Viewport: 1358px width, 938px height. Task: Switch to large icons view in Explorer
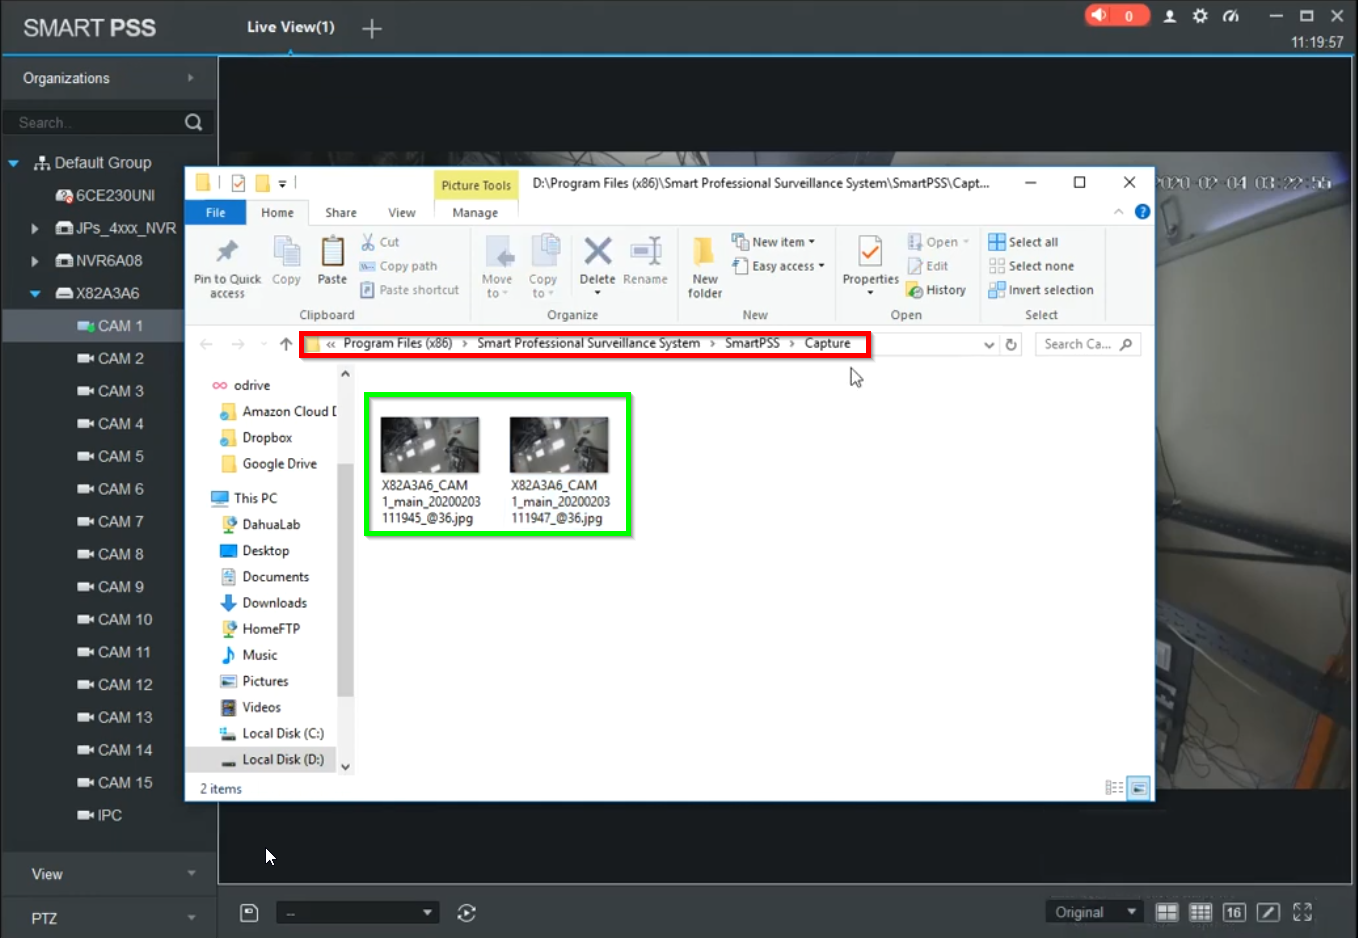click(x=1139, y=788)
